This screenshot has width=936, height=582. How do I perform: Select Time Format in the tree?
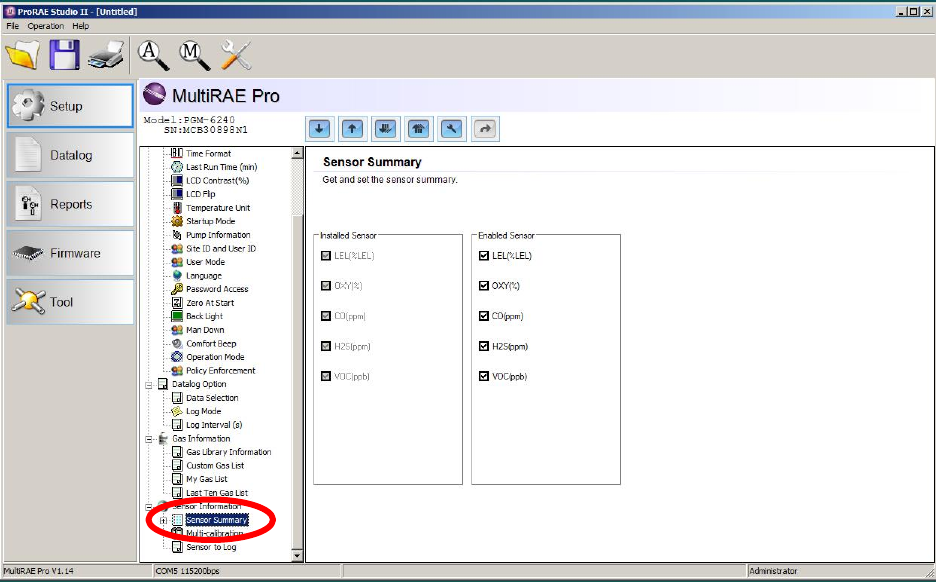[208, 153]
